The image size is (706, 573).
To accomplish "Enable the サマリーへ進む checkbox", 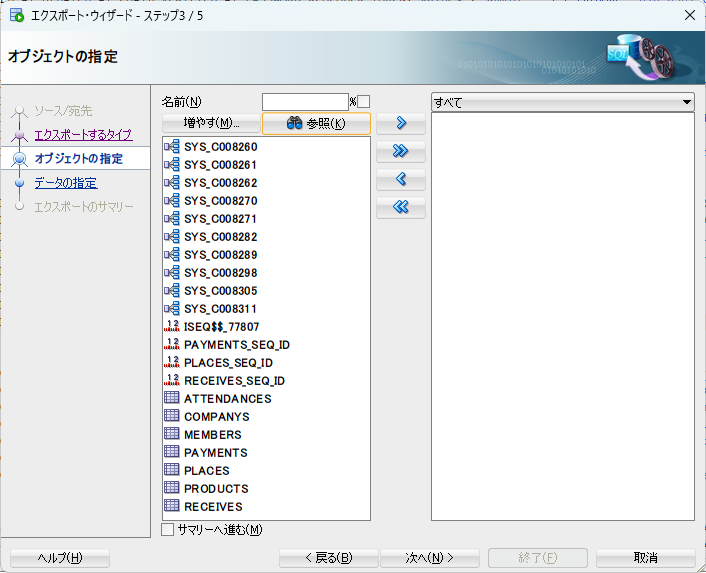I will pyautogui.click(x=168, y=530).
